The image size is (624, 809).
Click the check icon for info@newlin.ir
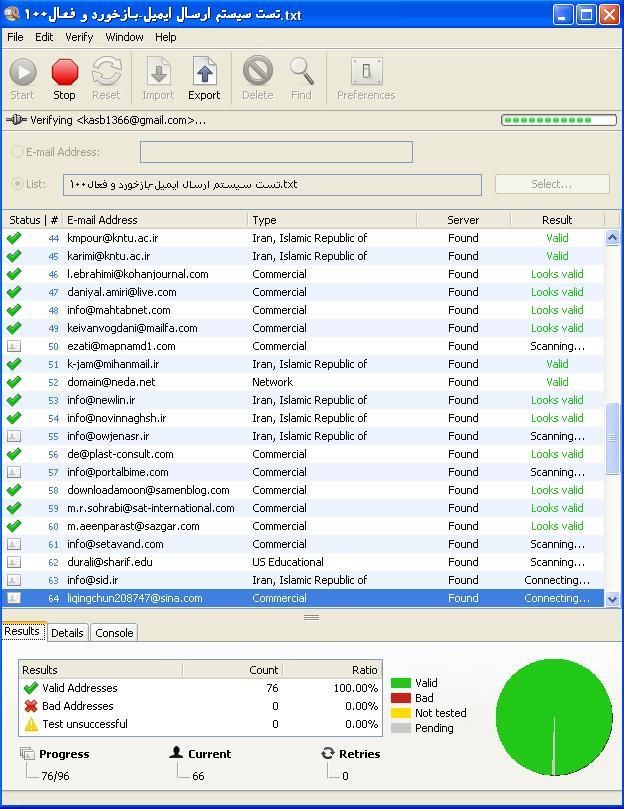14,400
